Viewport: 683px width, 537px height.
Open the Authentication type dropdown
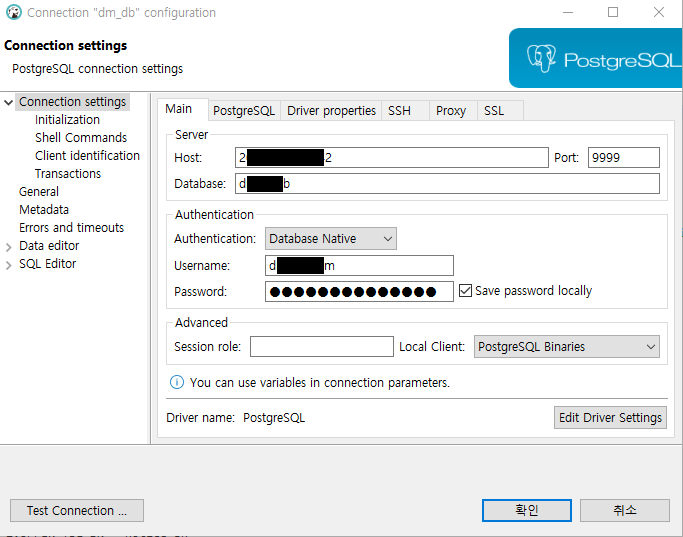[x=331, y=239]
